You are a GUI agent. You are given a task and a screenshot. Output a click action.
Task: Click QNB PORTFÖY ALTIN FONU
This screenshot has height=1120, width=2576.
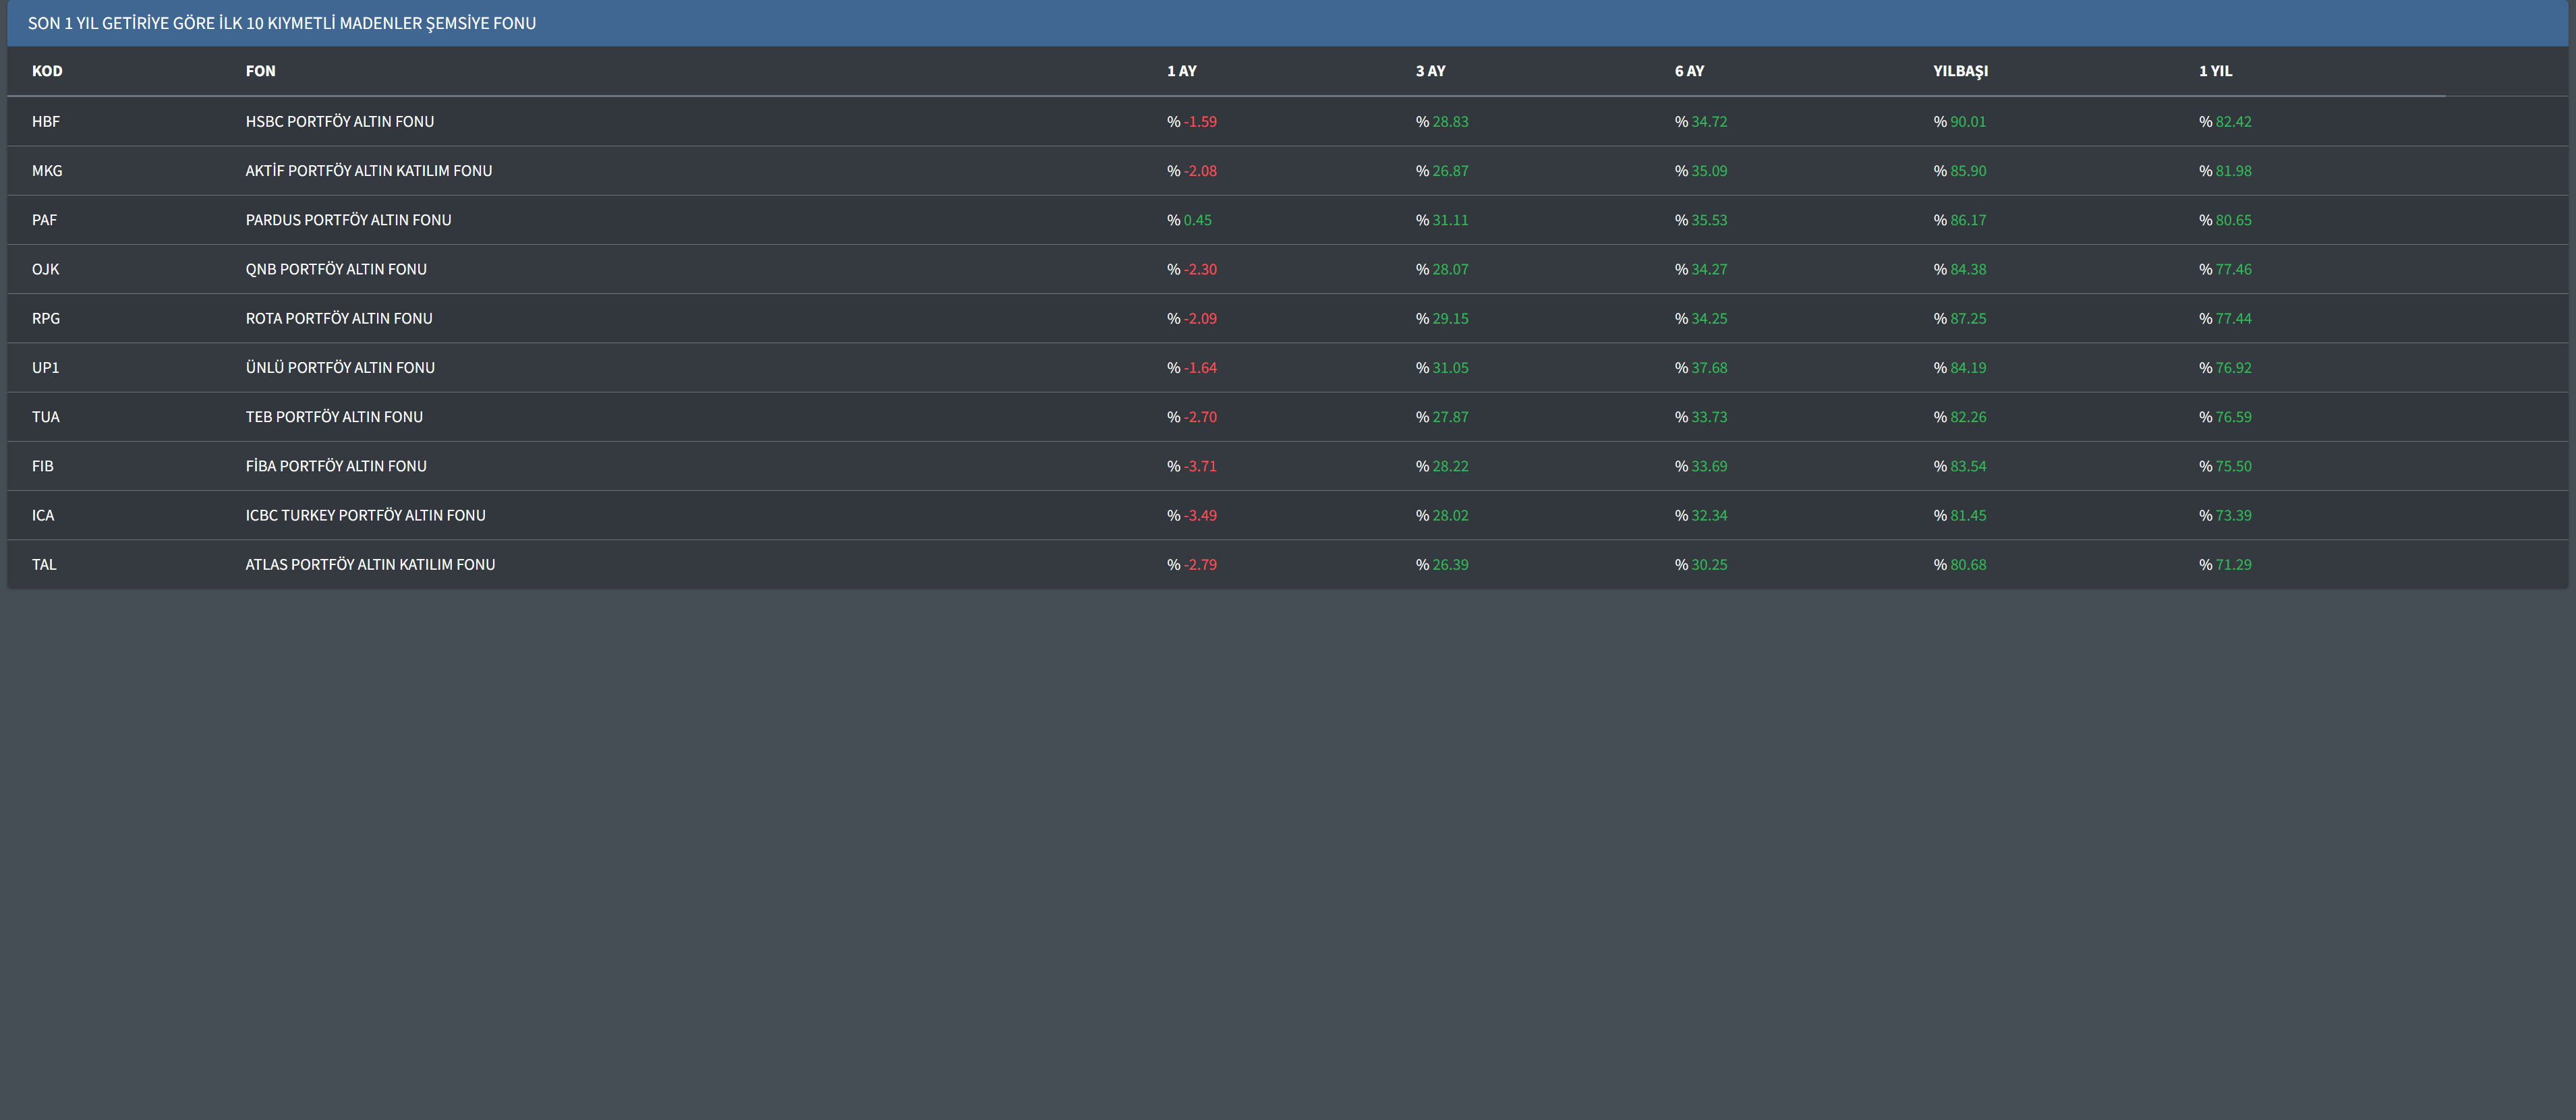(x=336, y=269)
